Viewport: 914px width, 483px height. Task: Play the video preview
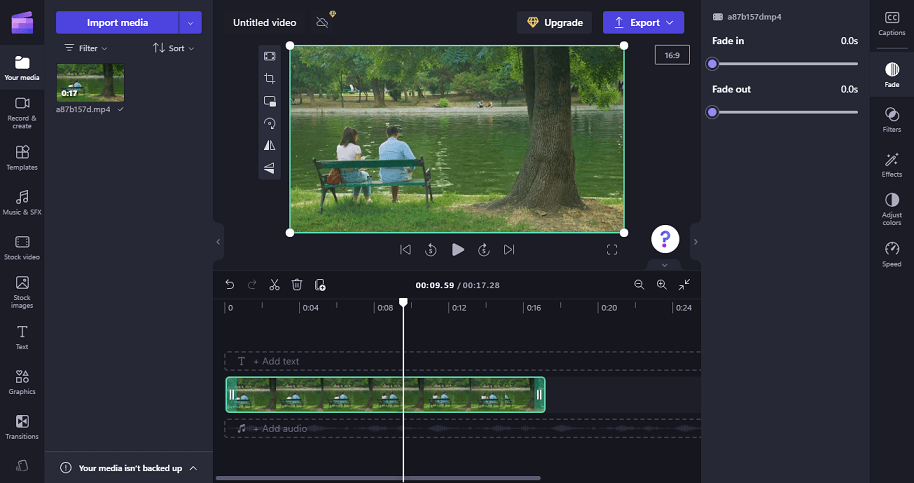458,250
